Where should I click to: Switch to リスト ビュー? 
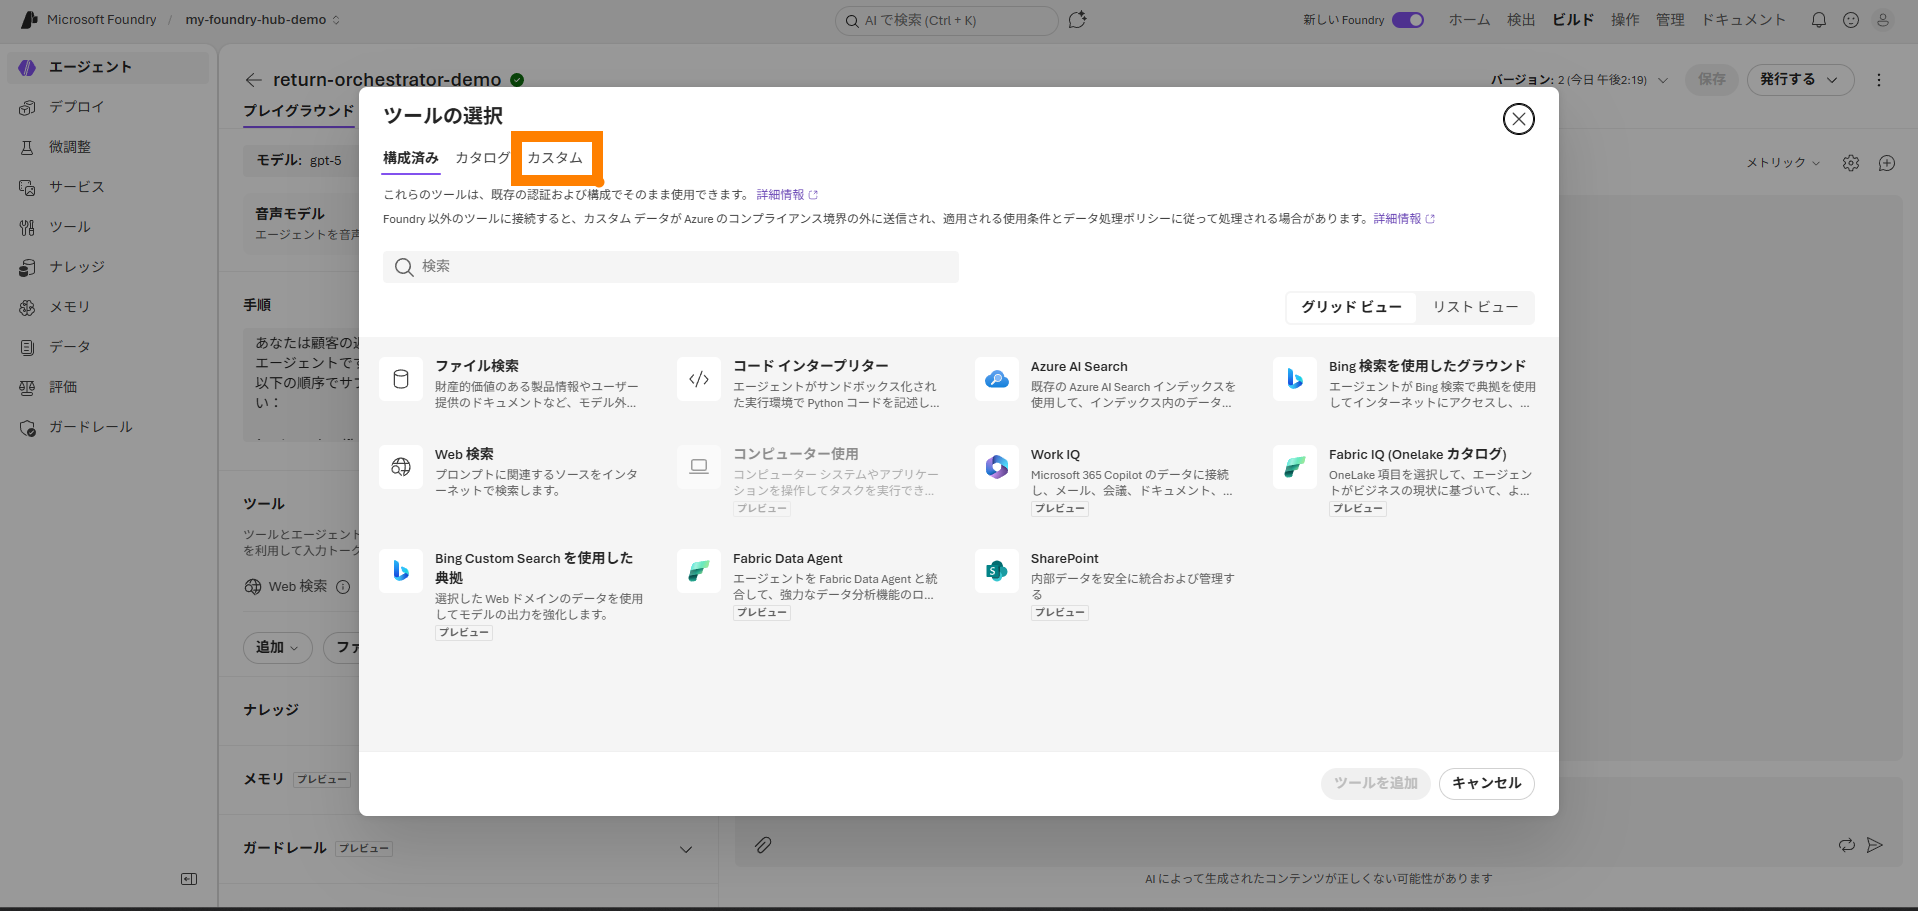tap(1475, 307)
